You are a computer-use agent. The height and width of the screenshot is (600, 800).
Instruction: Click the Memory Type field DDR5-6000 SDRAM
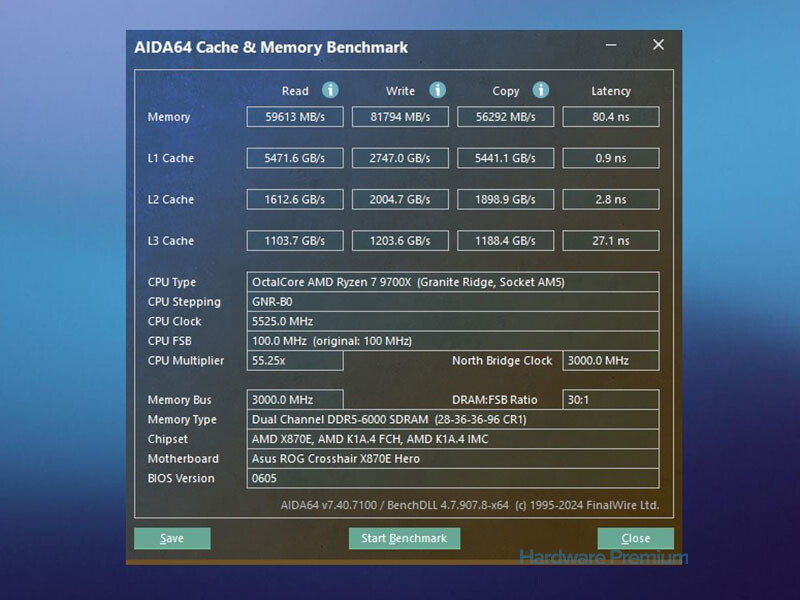point(453,419)
